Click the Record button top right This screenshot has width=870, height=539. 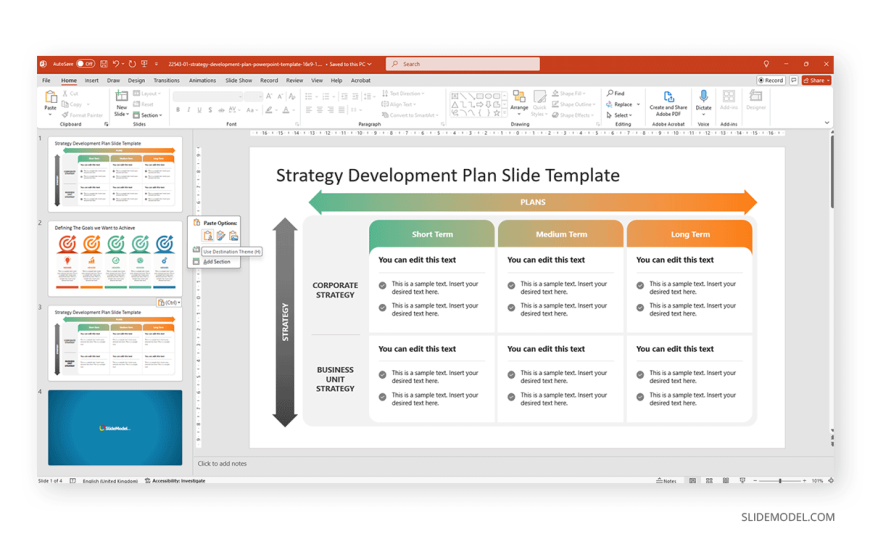(x=770, y=80)
